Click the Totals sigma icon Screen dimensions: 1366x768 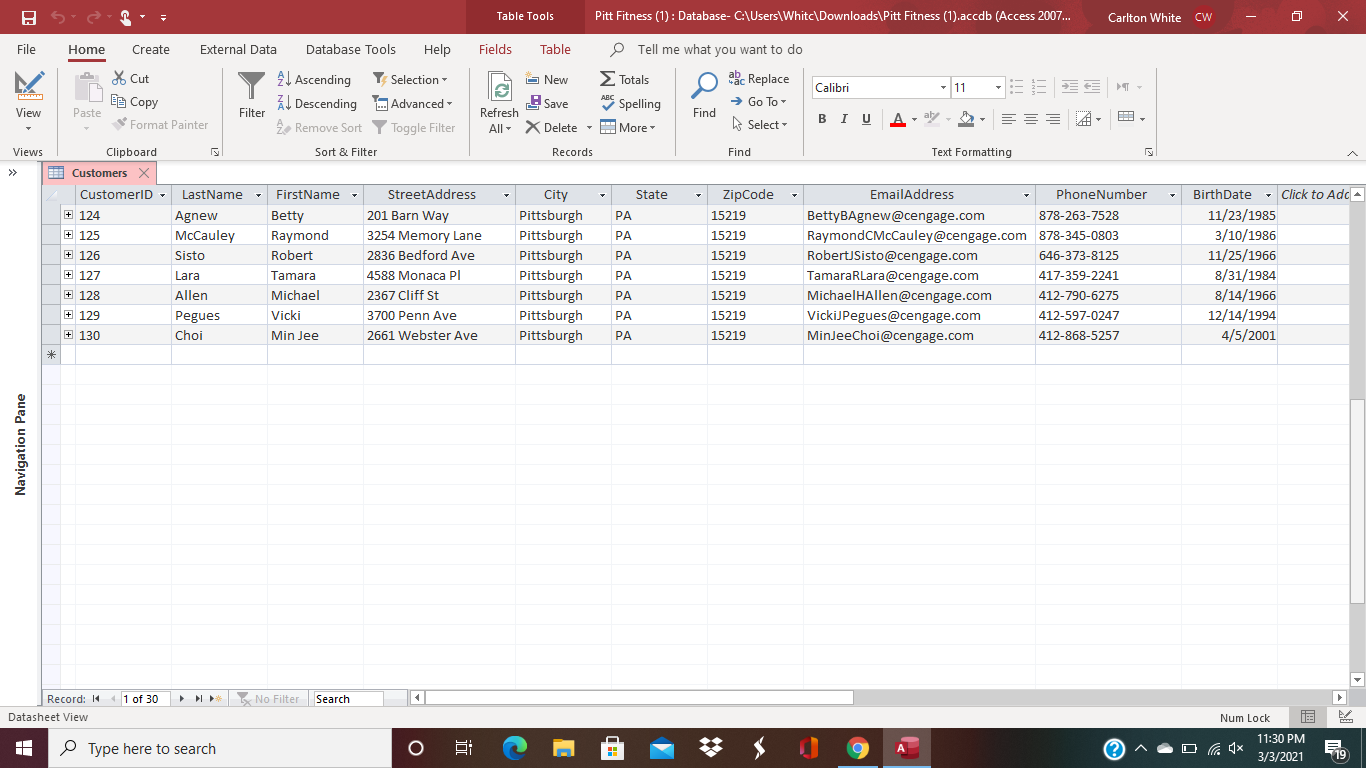click(608, 80)
